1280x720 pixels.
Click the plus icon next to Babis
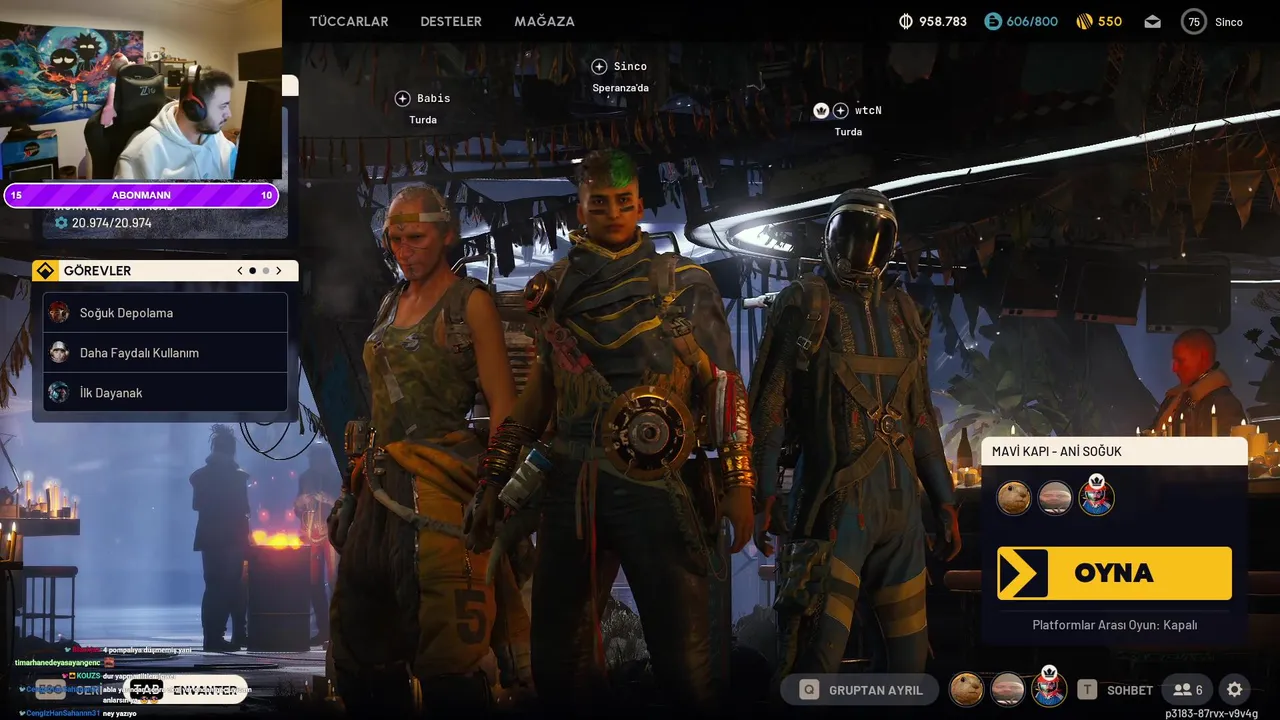pos(402,98)
